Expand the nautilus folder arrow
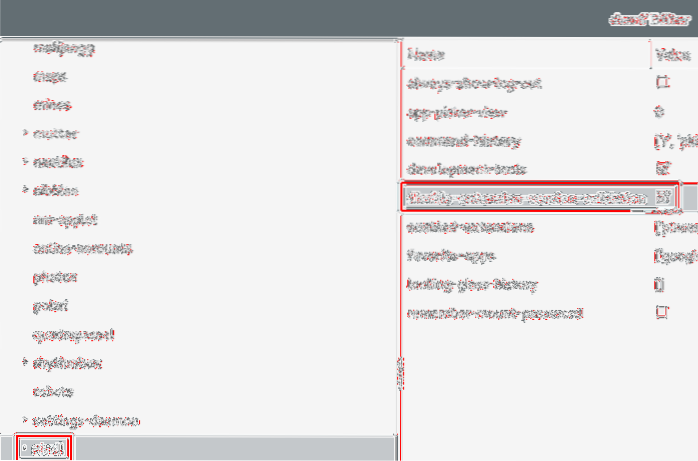The width and height of the screenshot is (698, 461). click(26, 162)
